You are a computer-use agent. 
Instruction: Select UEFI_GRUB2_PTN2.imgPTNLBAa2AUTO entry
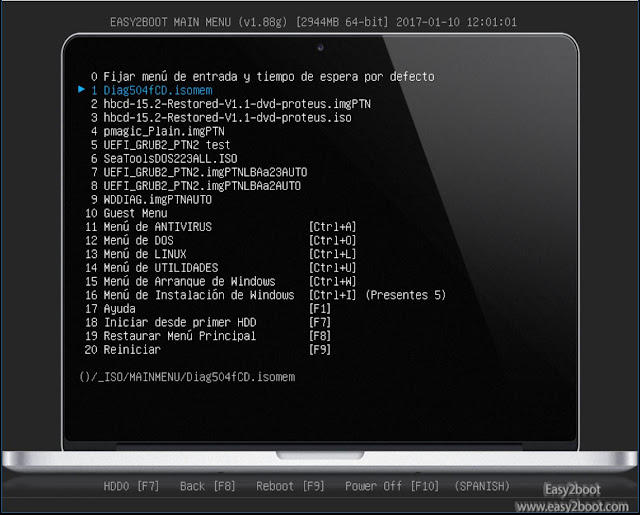point(196,186)
